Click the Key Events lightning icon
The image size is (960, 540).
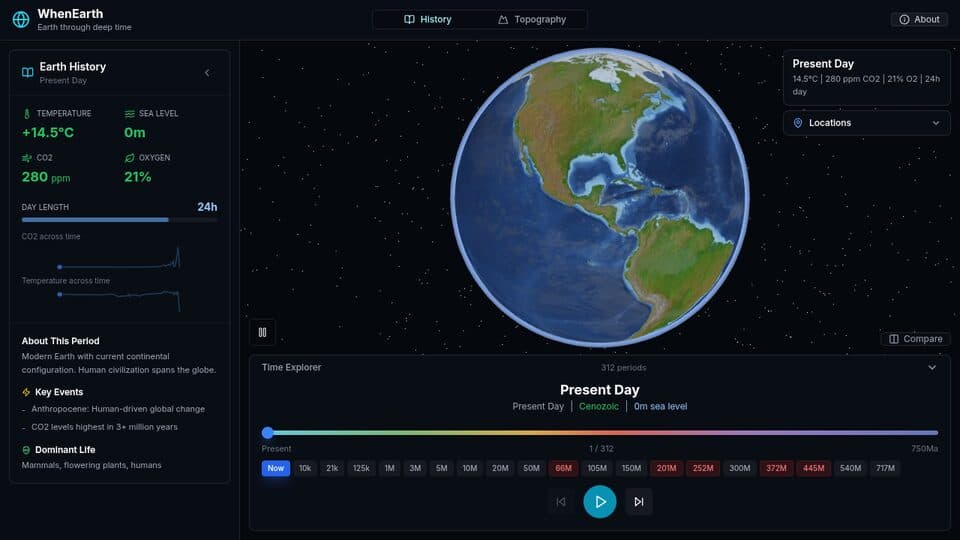26,392
